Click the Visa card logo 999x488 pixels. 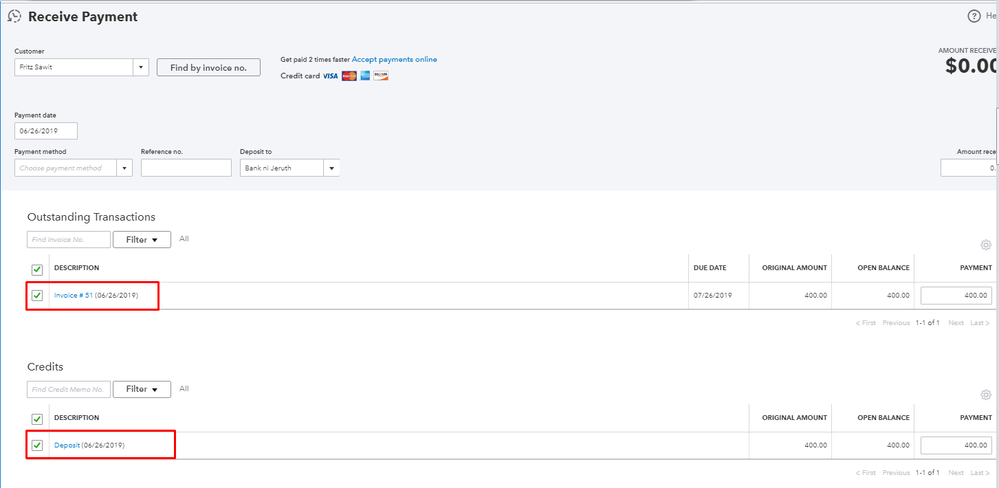tap(330, 76)
